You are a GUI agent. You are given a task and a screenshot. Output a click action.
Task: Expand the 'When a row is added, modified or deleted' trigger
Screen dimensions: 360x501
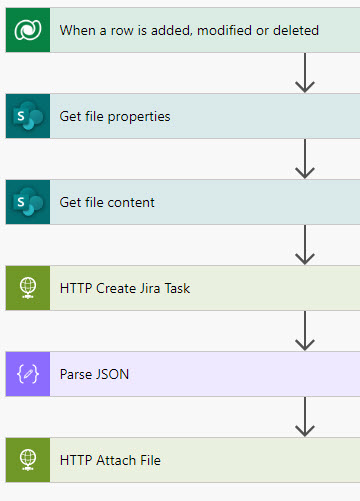point(183,30)
